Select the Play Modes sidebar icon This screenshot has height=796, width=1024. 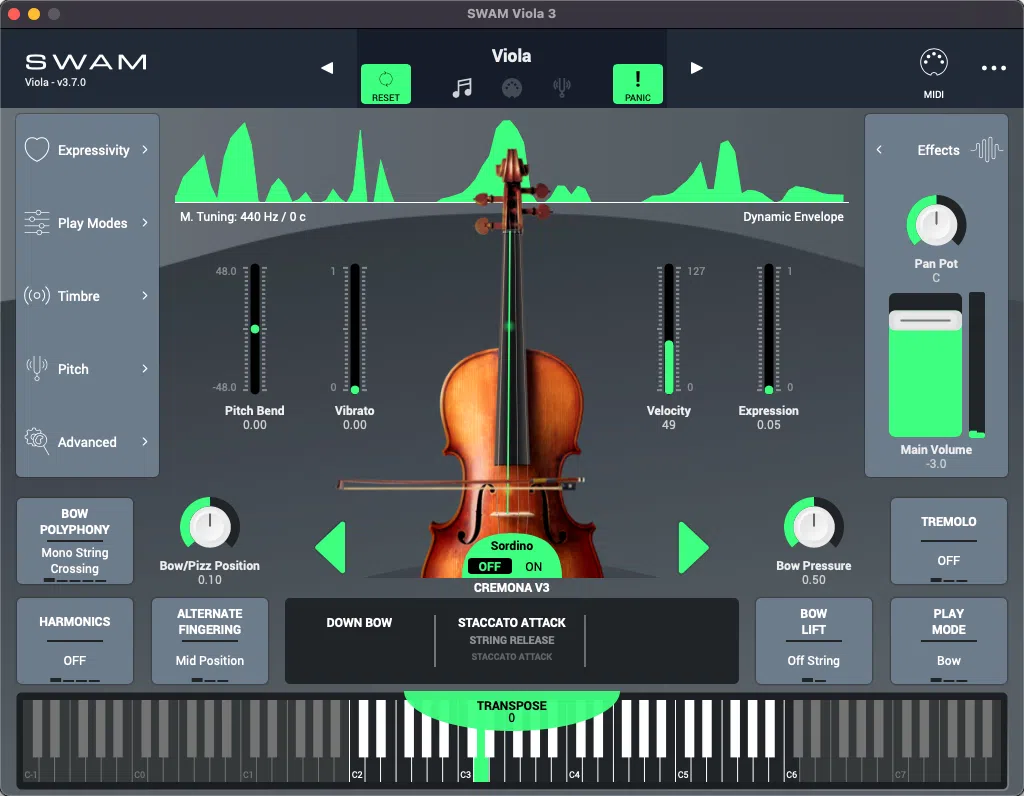pyautogui.click(x=85, y=223)
